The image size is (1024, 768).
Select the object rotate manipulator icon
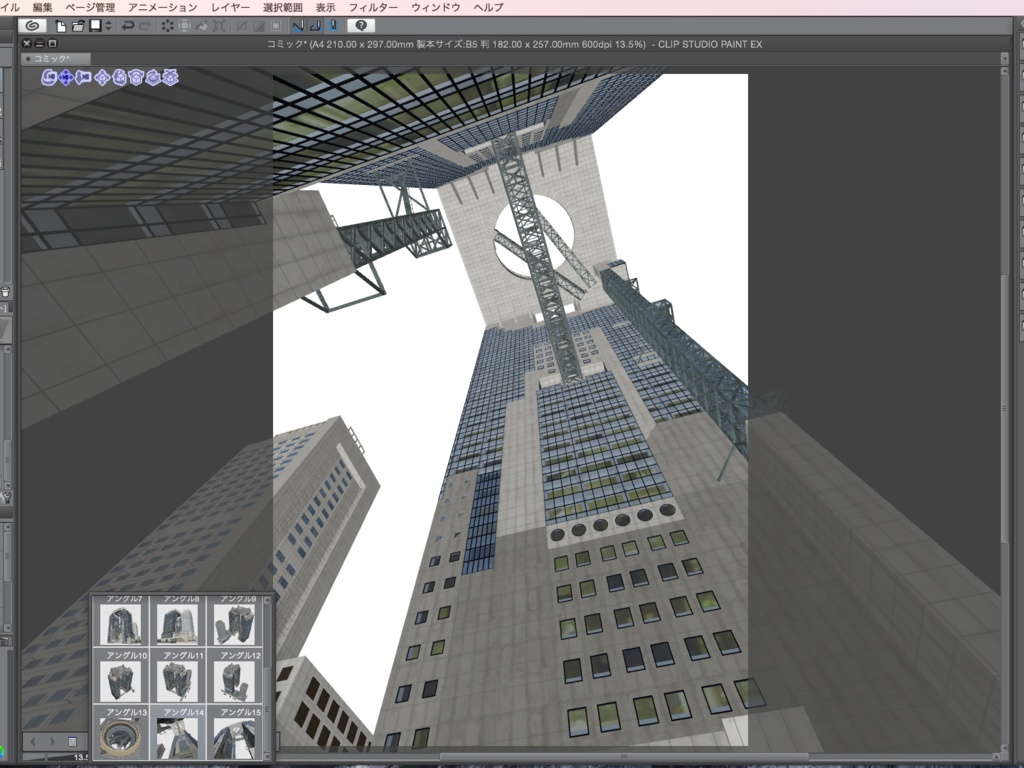point(119,78)
